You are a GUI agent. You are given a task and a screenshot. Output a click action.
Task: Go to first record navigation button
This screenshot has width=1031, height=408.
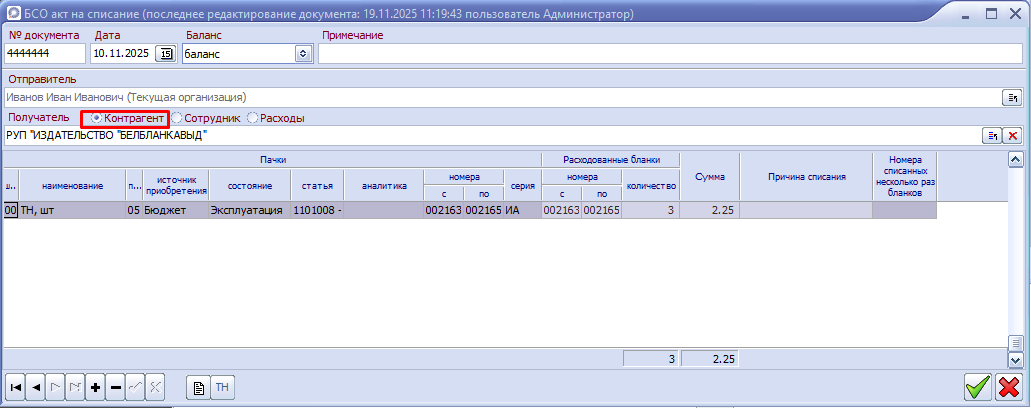(x=16, y=387)
